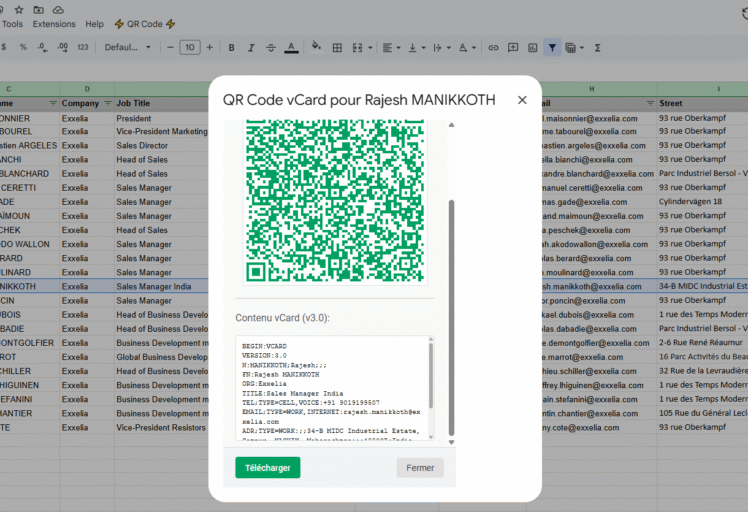The height and width of the screenshot is (512, 748).
Task: Toggle bold formatting
Action: coord(231,47)
